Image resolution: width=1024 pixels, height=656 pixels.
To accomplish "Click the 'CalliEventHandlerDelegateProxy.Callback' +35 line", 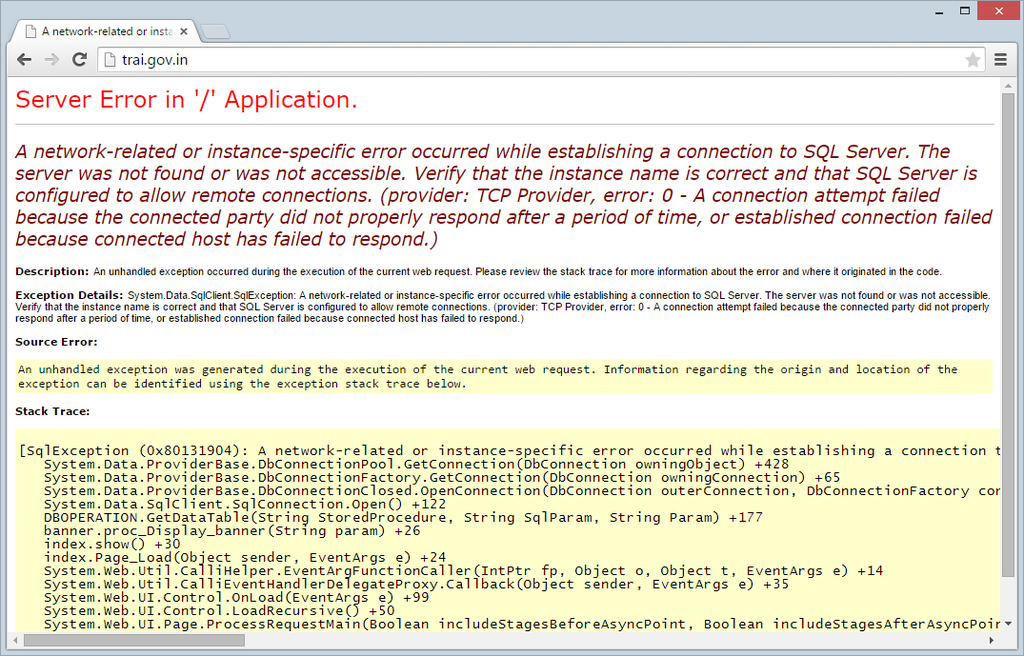I will [x=417, y=584].
